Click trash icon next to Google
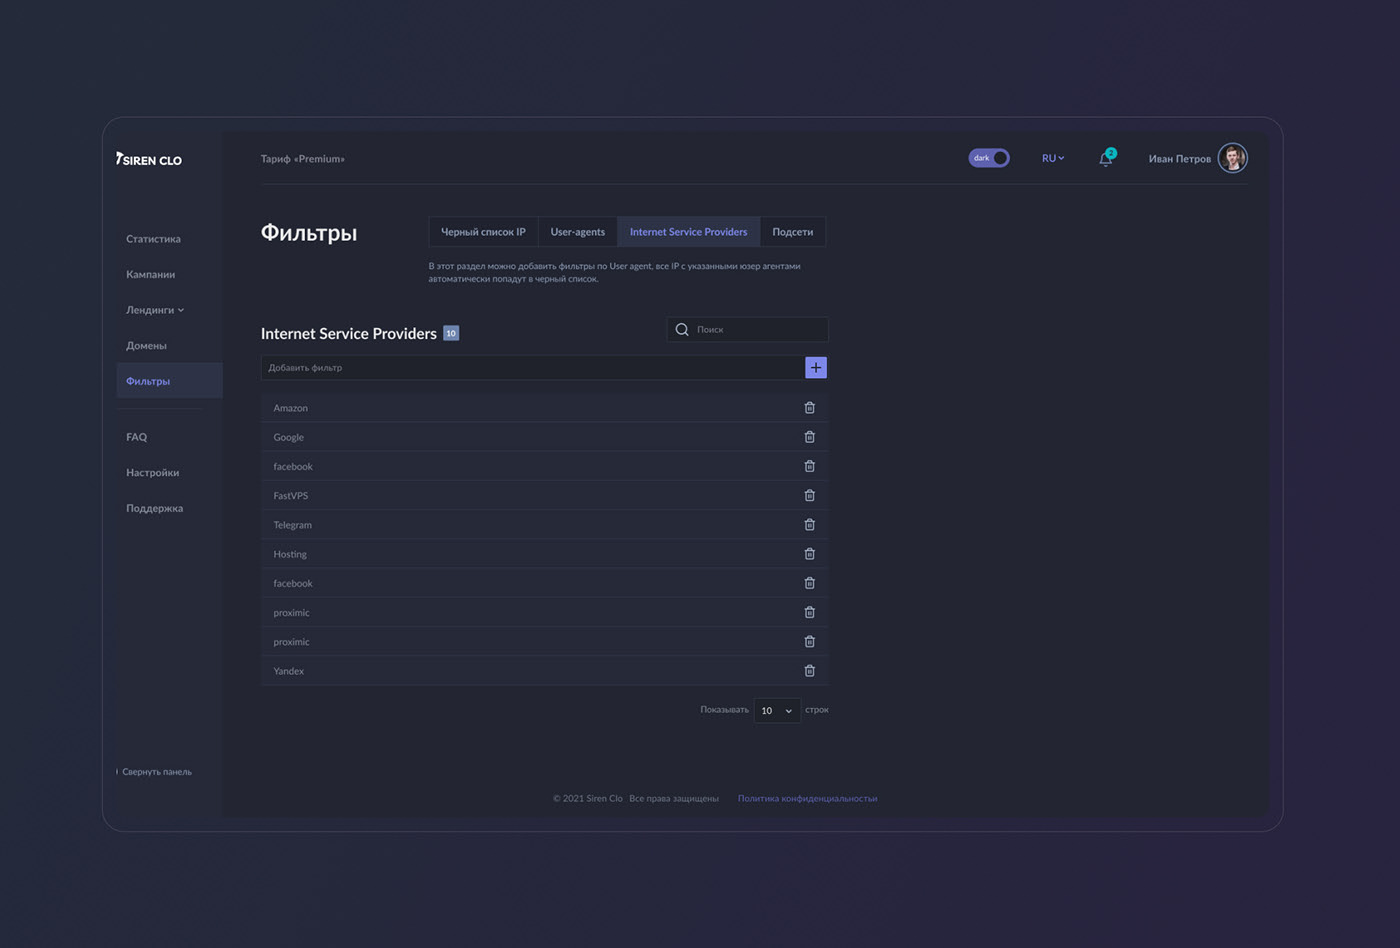The height and width of the screenshot is (948, 1400). pos(809,437)
